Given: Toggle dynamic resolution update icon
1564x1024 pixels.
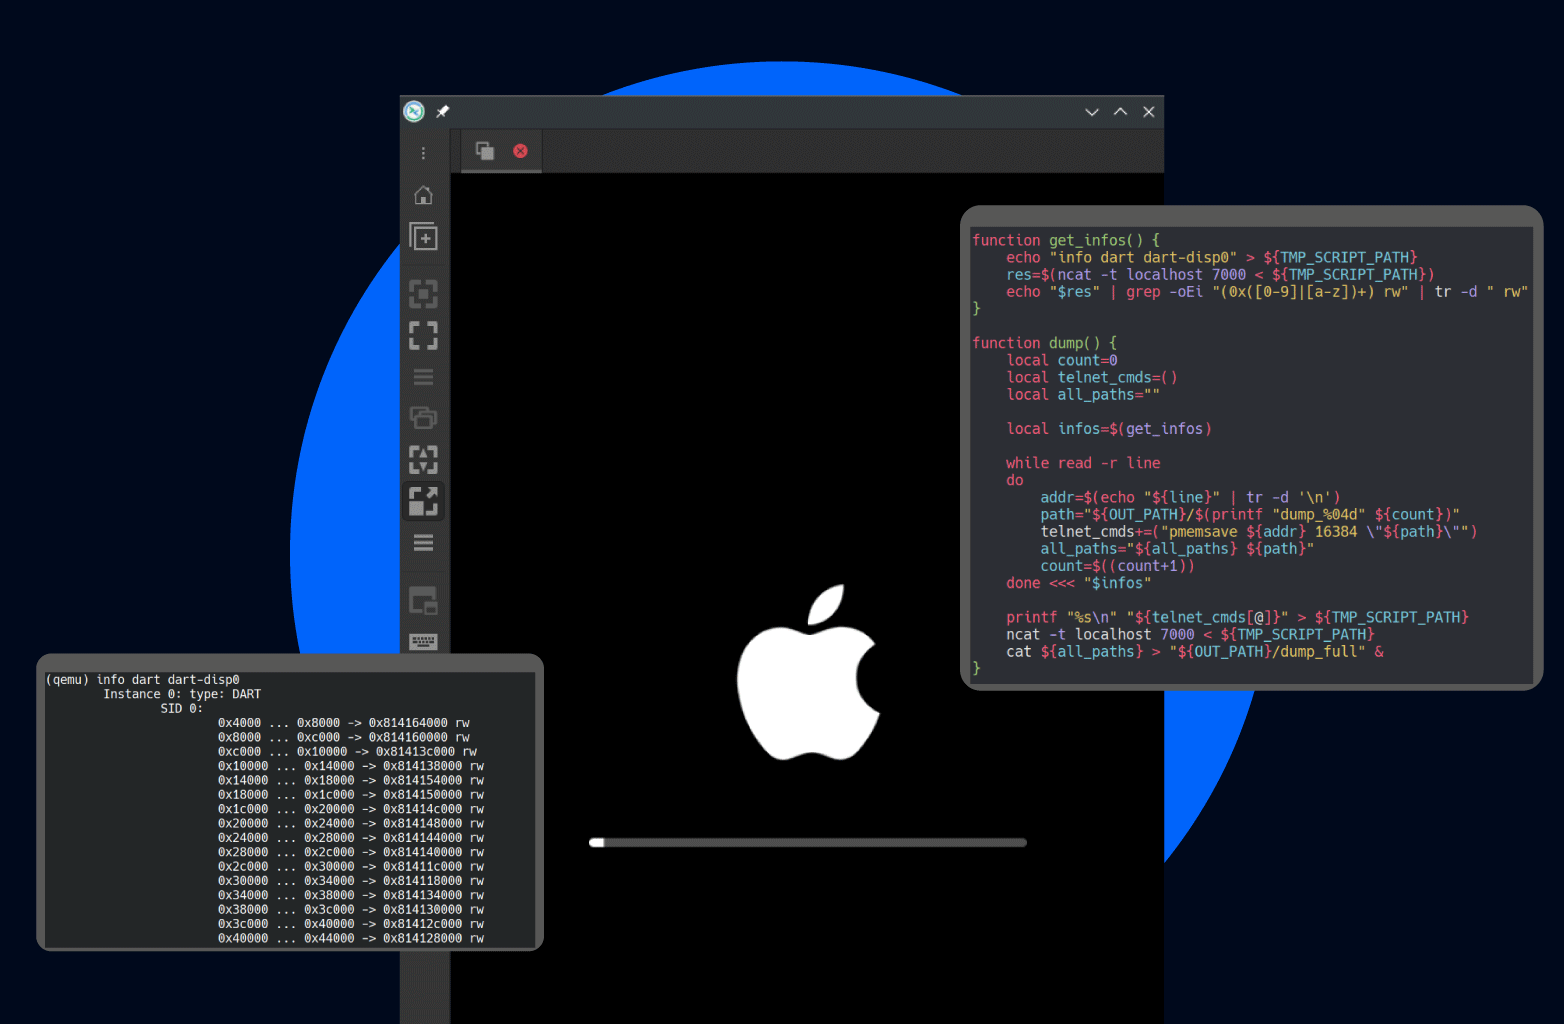Looking at the screenshot, I should [x=423, y=460].
